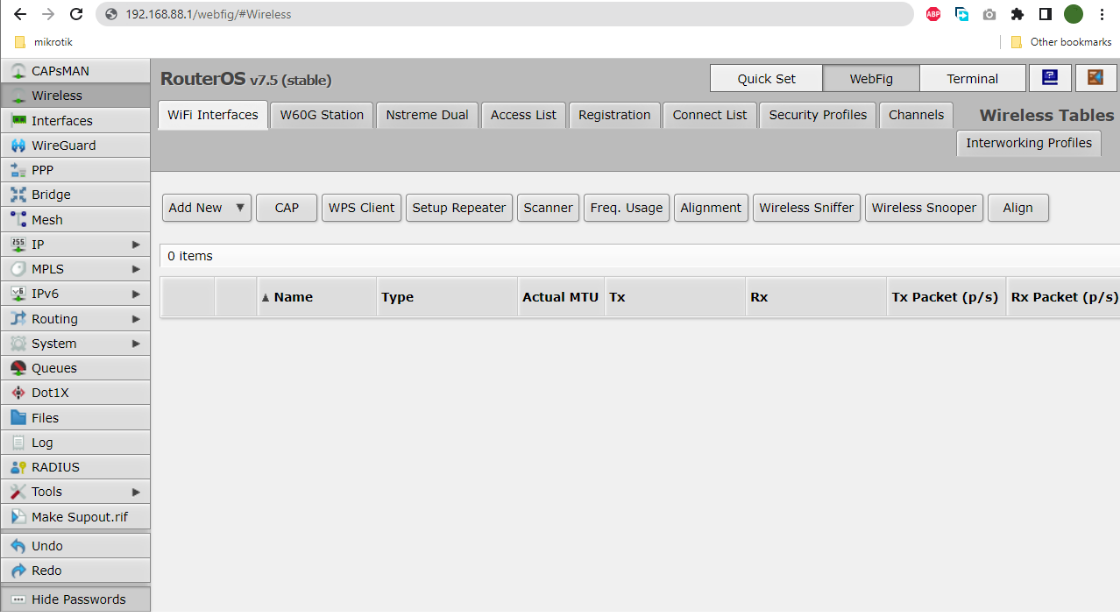
Task: Toggle Hide Passwords option
Action: click(76, 599)
